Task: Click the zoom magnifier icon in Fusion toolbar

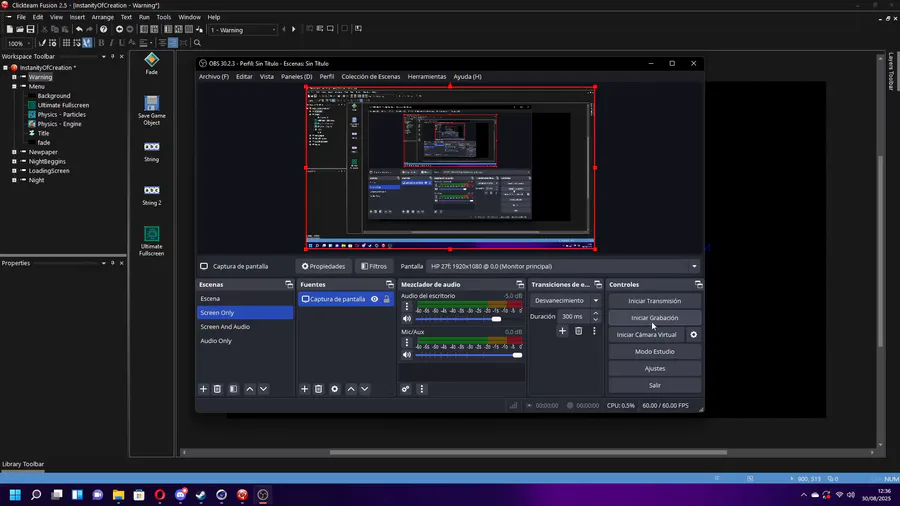Action: (x=197, y=43)
